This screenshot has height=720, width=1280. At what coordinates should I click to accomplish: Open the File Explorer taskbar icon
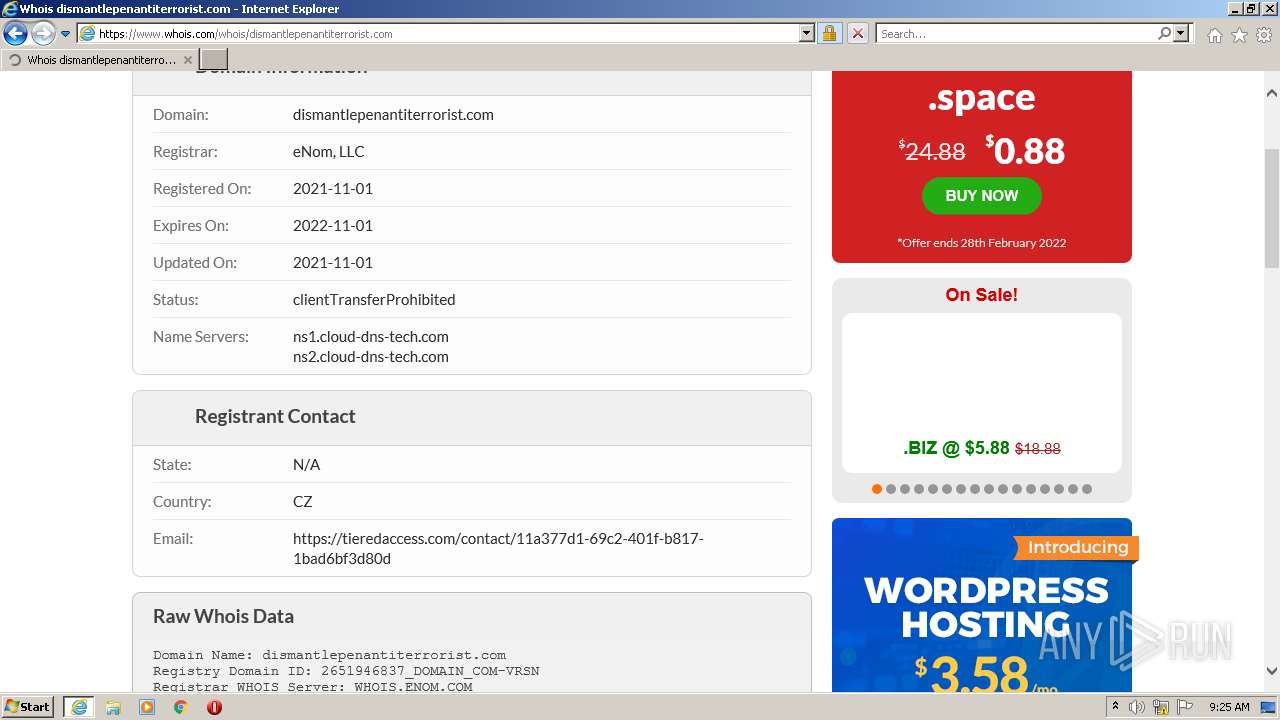[x=113, y=707]
